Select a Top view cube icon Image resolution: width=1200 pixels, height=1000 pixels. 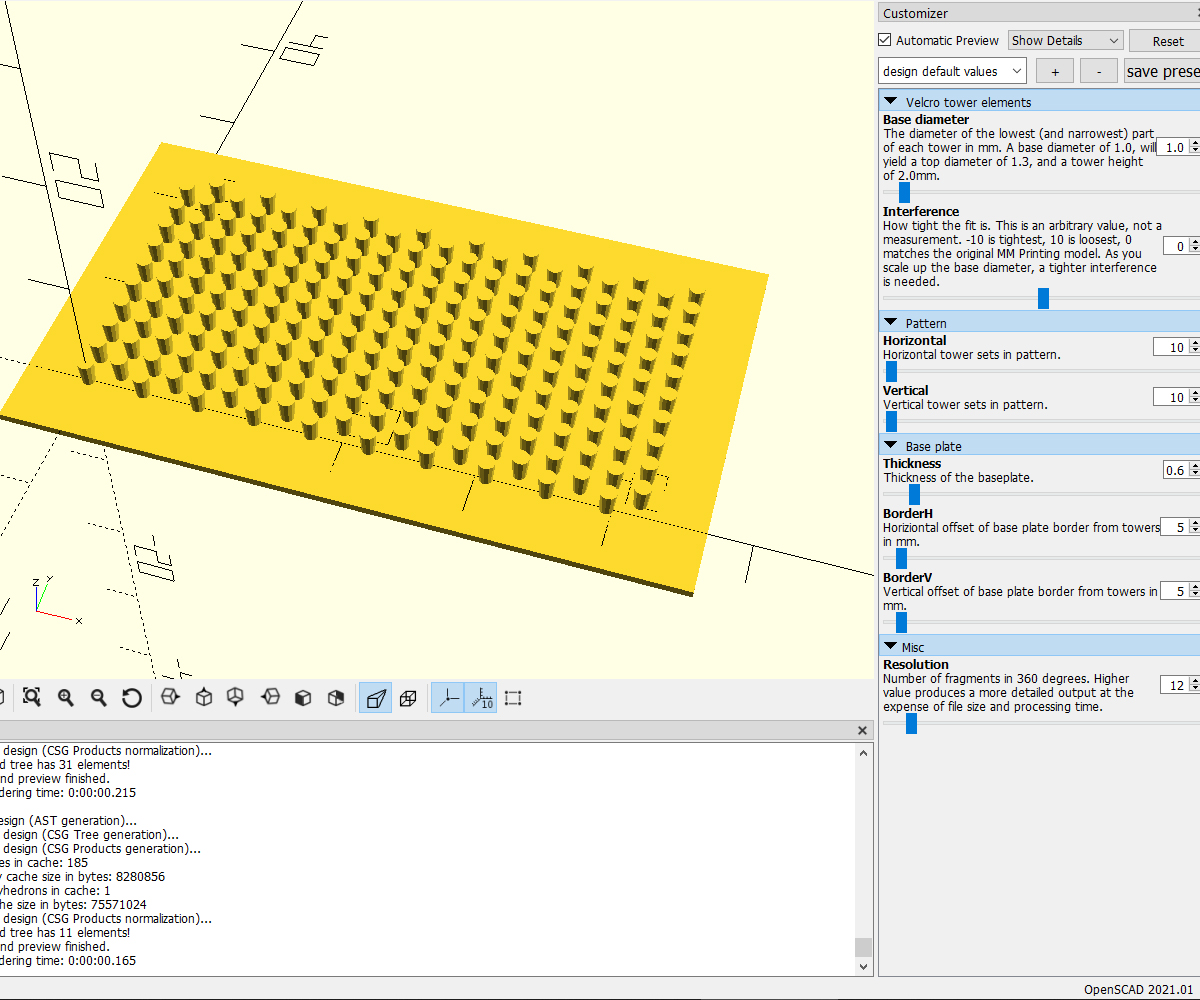click(x=204, y=697)
